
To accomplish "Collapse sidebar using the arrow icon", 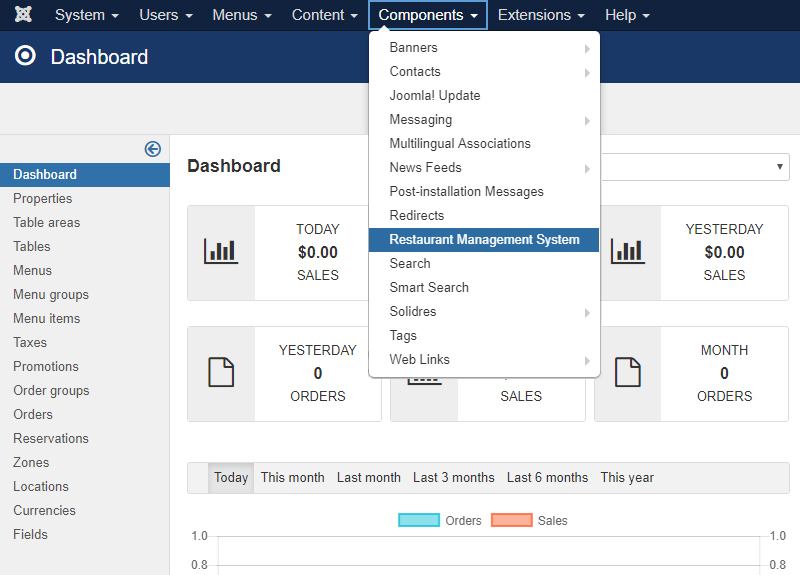I will pyautogui.click(x=153, y=149).
